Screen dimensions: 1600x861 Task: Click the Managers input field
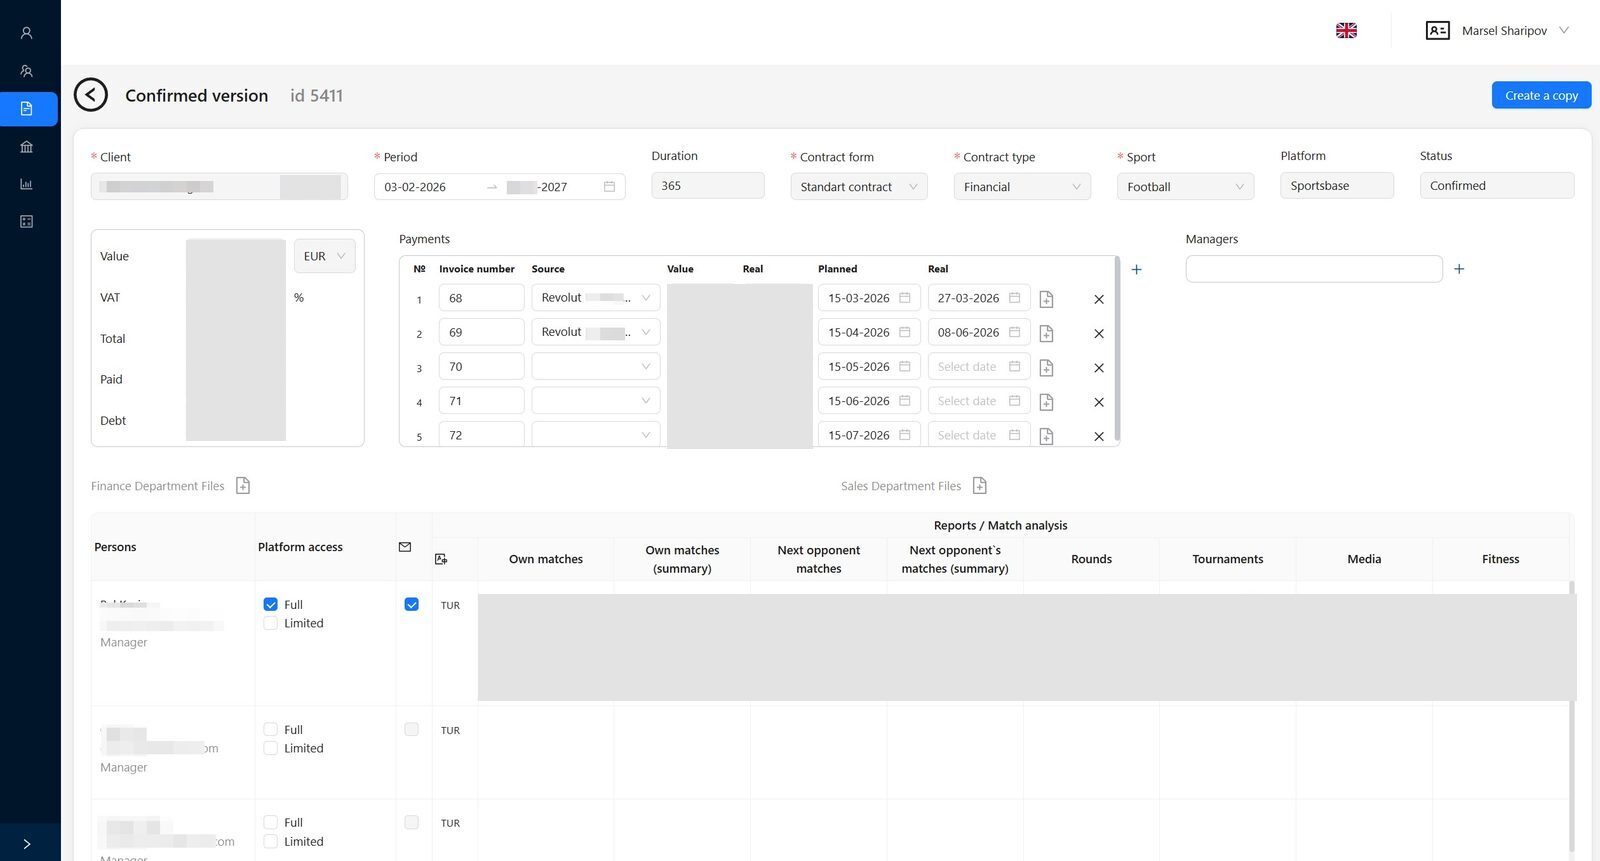coord(1314,268)
